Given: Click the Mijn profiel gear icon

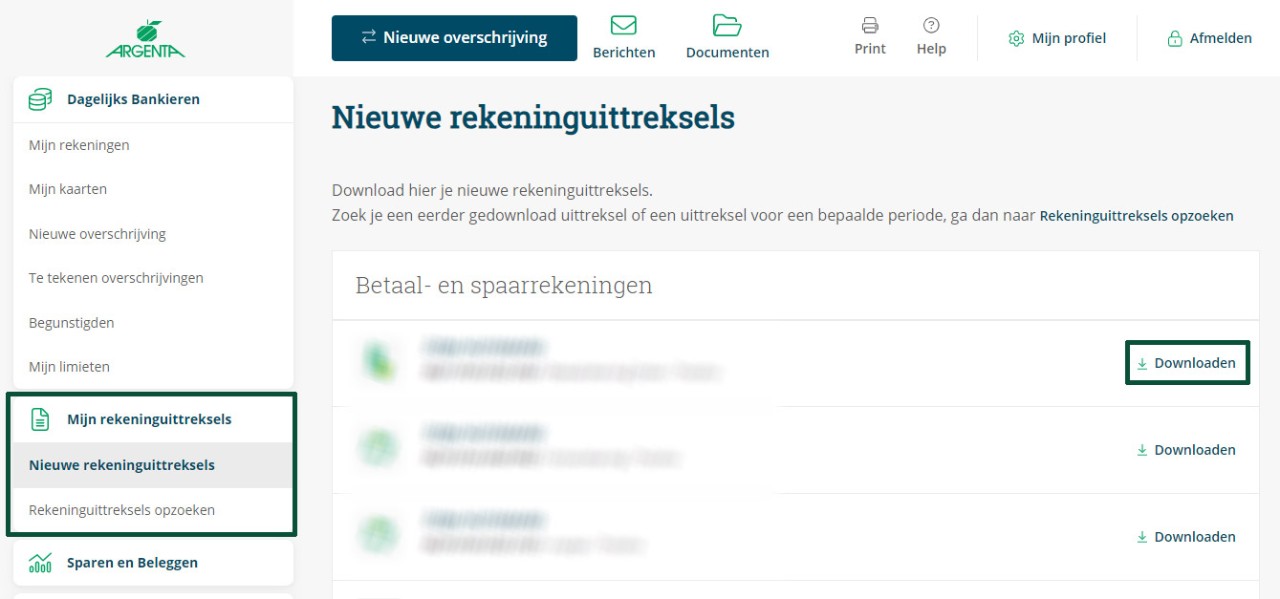Looking at the screenshot, I should [x=1017, y=39].
